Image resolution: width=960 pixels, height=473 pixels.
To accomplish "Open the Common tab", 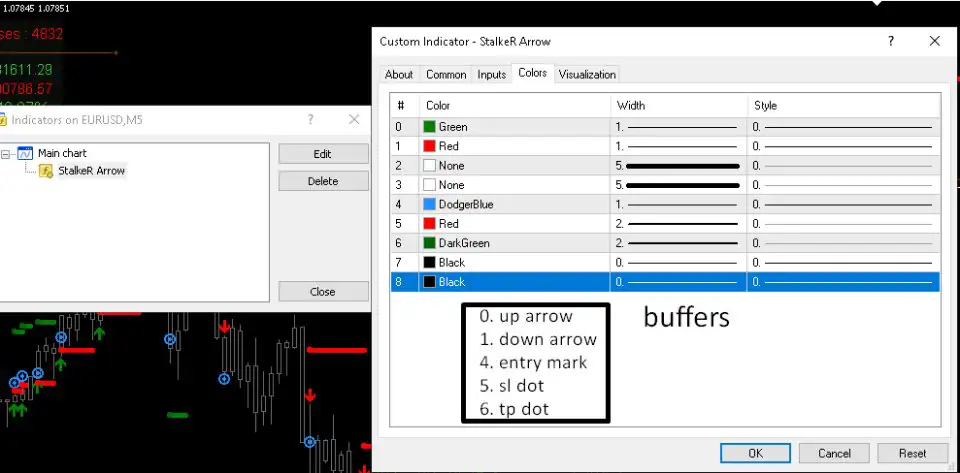I will [x=446, y=74].
